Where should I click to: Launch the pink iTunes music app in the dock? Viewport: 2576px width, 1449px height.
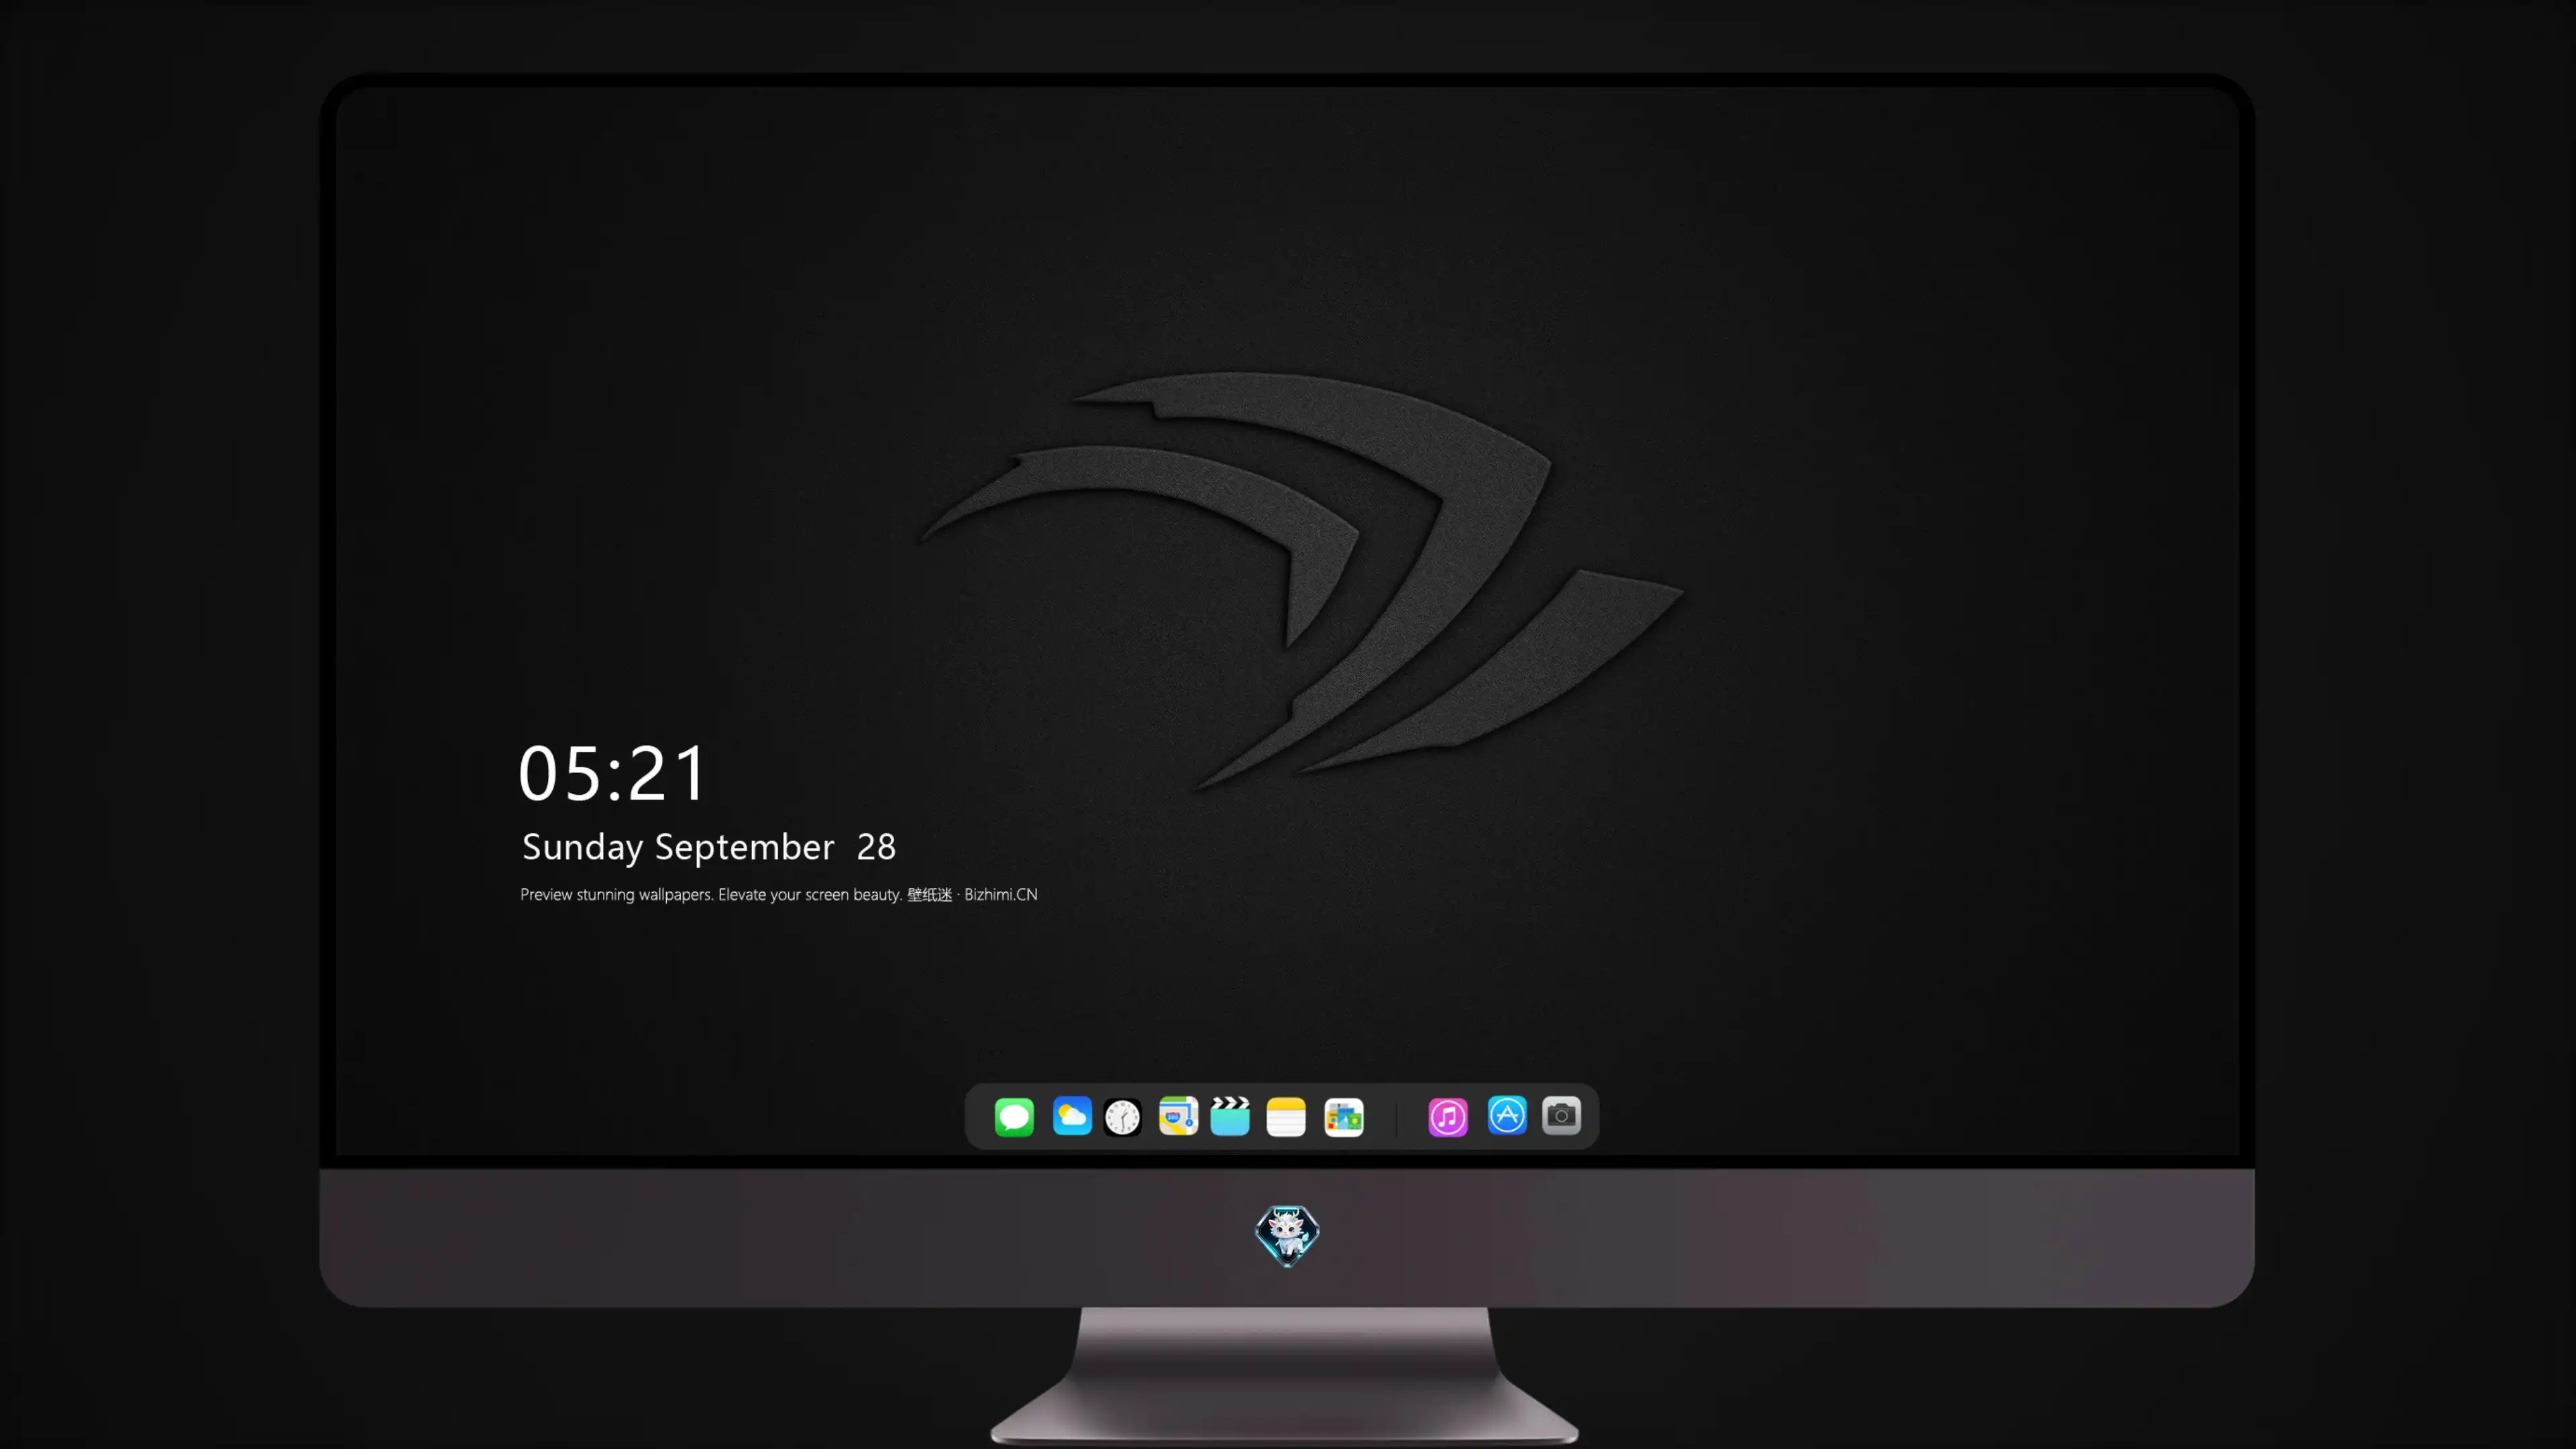[1448, 1117]
